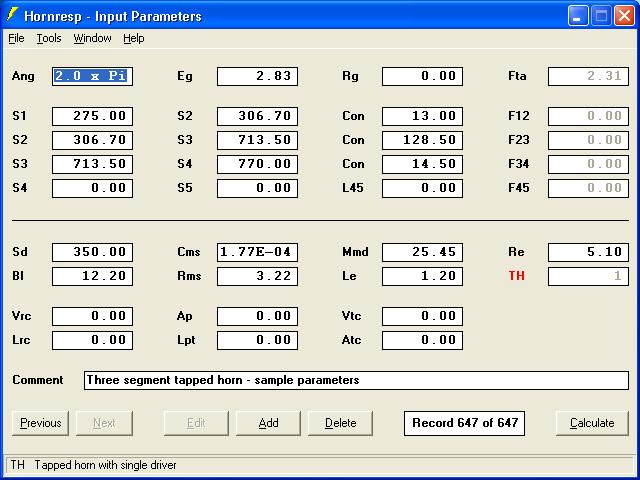Click the Sd field with 350.00

point(92,252)
